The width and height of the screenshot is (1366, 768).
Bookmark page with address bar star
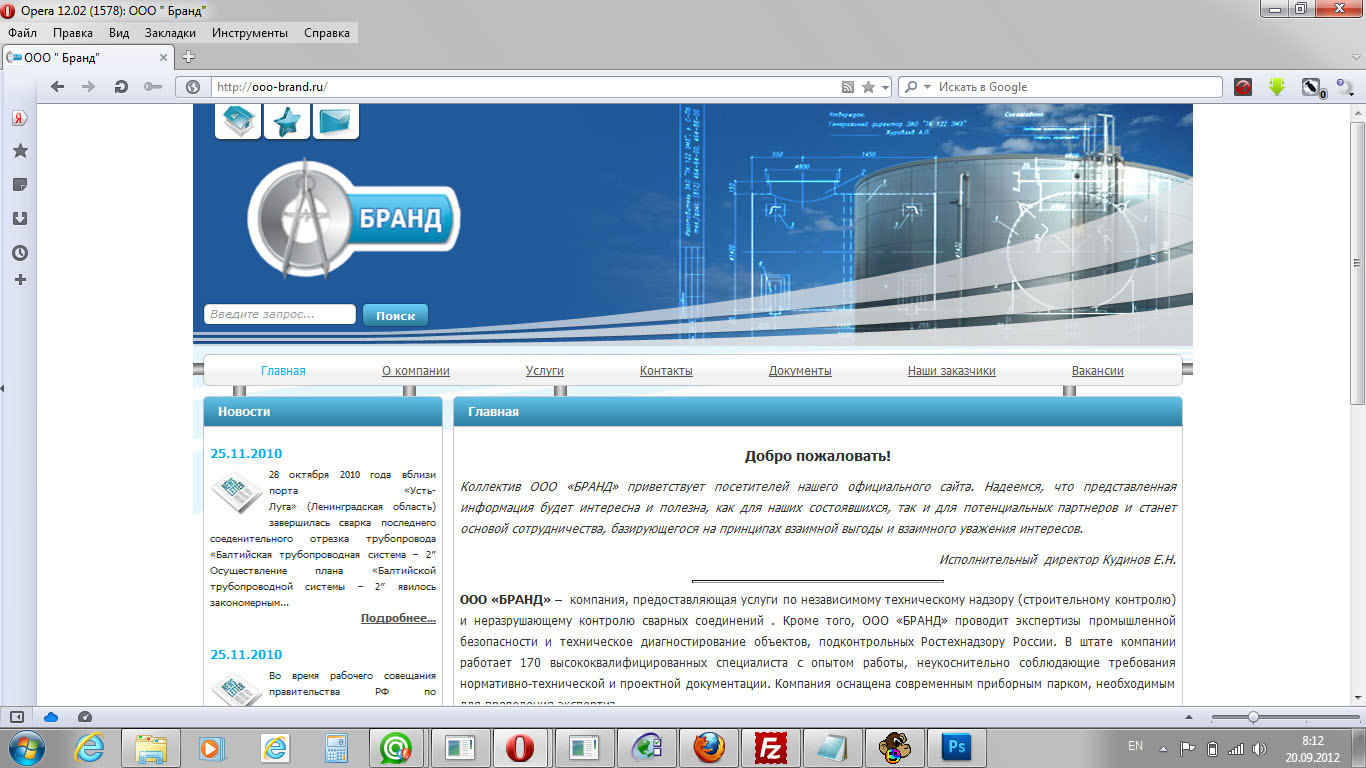pyautogui.click(x=869, y=87)
